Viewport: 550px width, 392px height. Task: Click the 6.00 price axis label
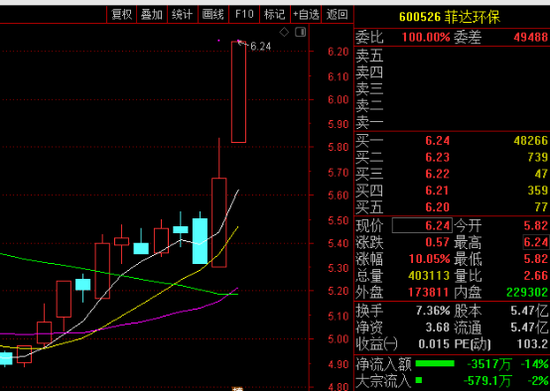(x=338, y=100)
